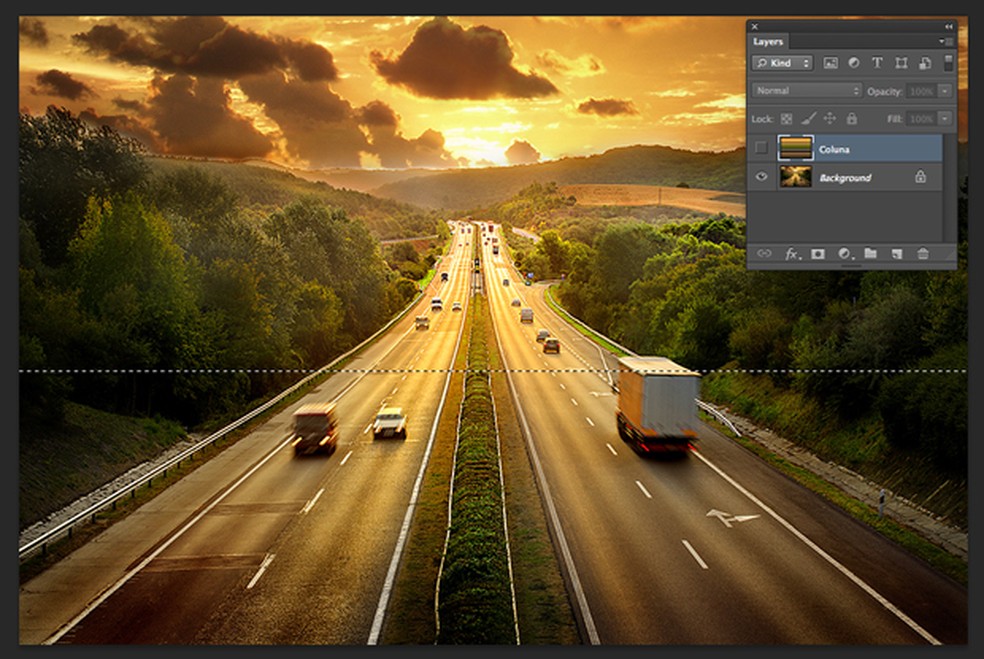Close the Layers panel
The width and height of the screenshot is (984, 659).
[755, 26]
